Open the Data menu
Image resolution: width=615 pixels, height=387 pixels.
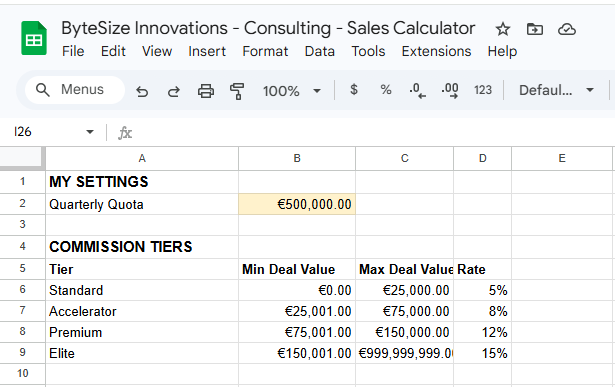(320, 51)
